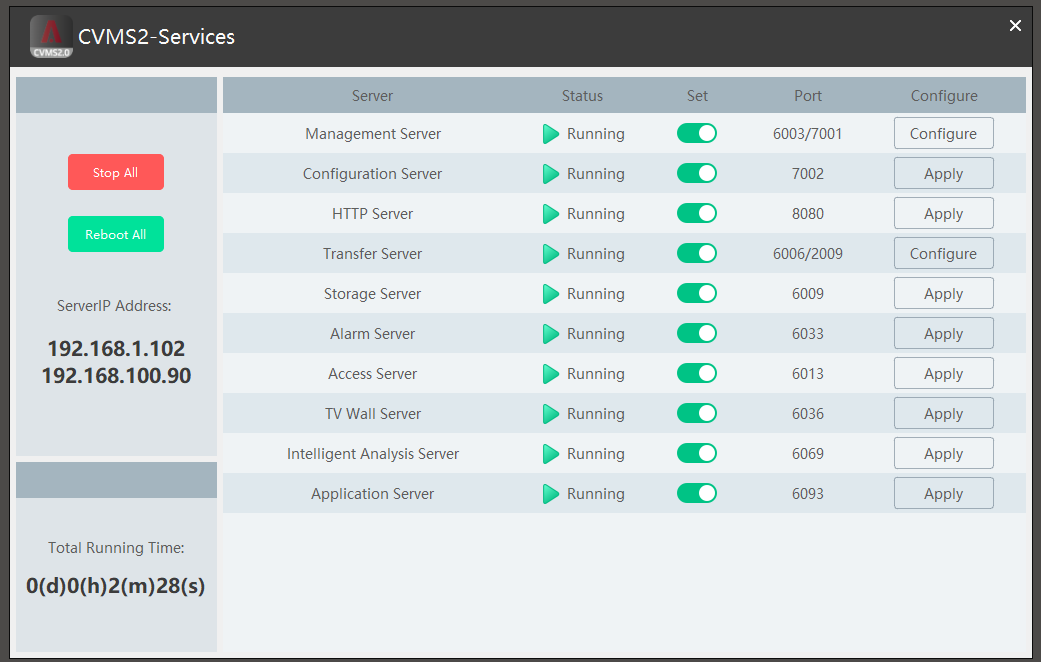Image resolution: width=1041 pixels, height=662 pixels.
Task: Click the Management Server port 6003/7001
Action: point(807,133)
